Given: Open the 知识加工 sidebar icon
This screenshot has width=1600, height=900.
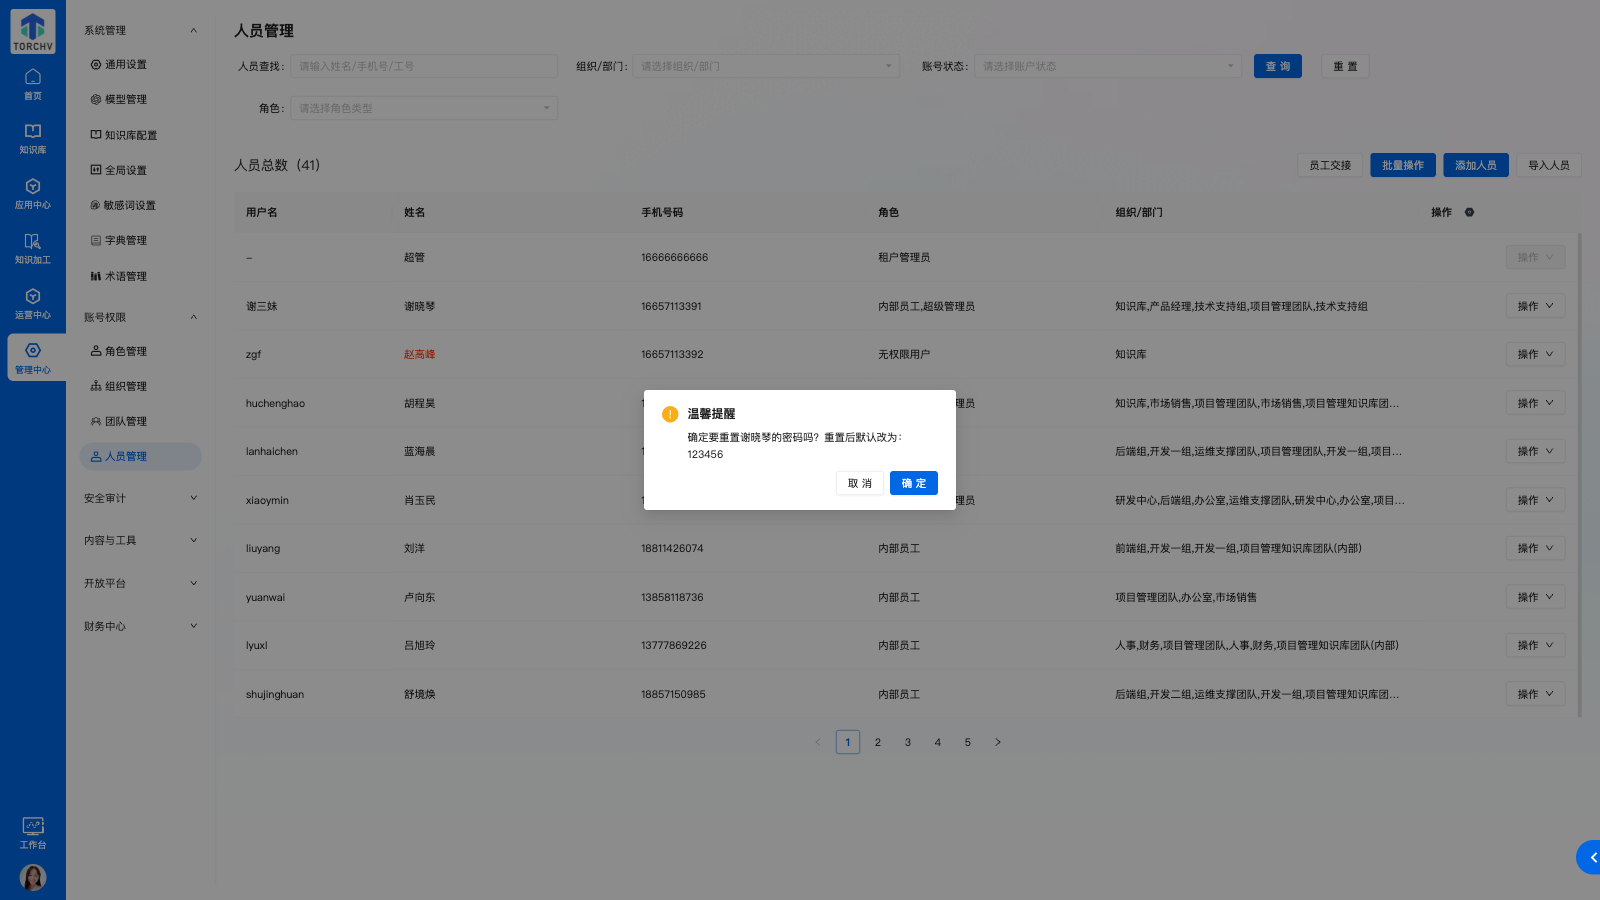Looking at the screenshot, I should [x=33, y=250].
